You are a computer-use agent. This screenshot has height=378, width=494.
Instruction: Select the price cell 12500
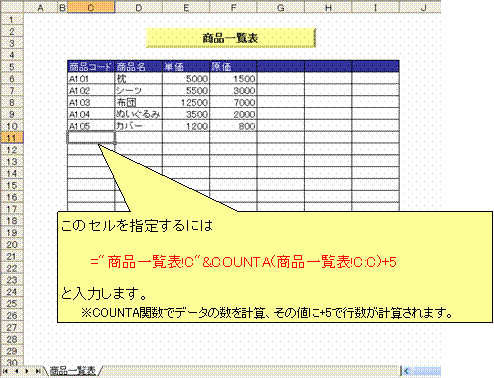(186, 102)
